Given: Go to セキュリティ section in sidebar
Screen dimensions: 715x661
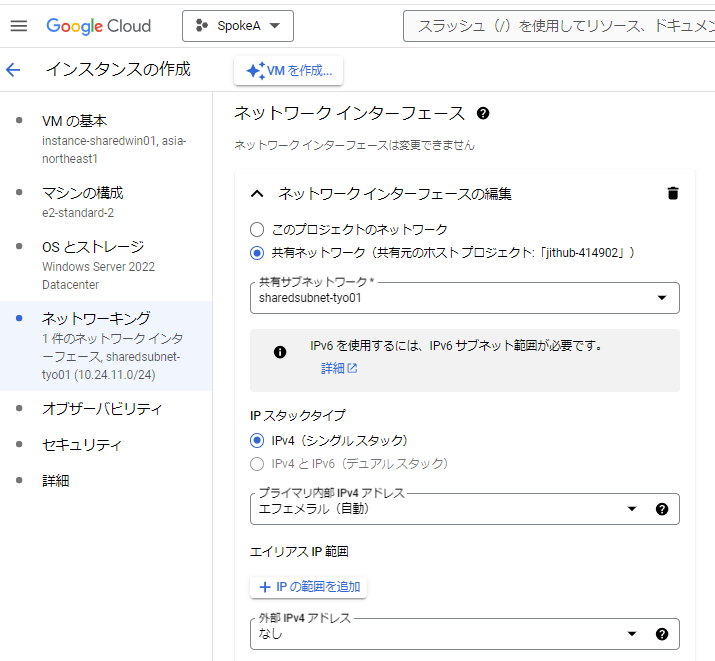Looking at the screenshot, I should 82,445.
